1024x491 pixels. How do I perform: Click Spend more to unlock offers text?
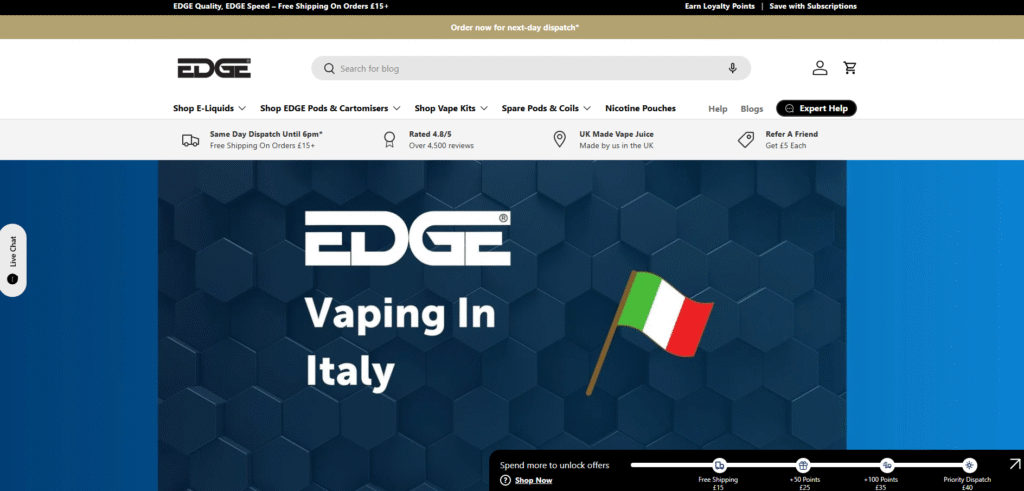[554, 466]
